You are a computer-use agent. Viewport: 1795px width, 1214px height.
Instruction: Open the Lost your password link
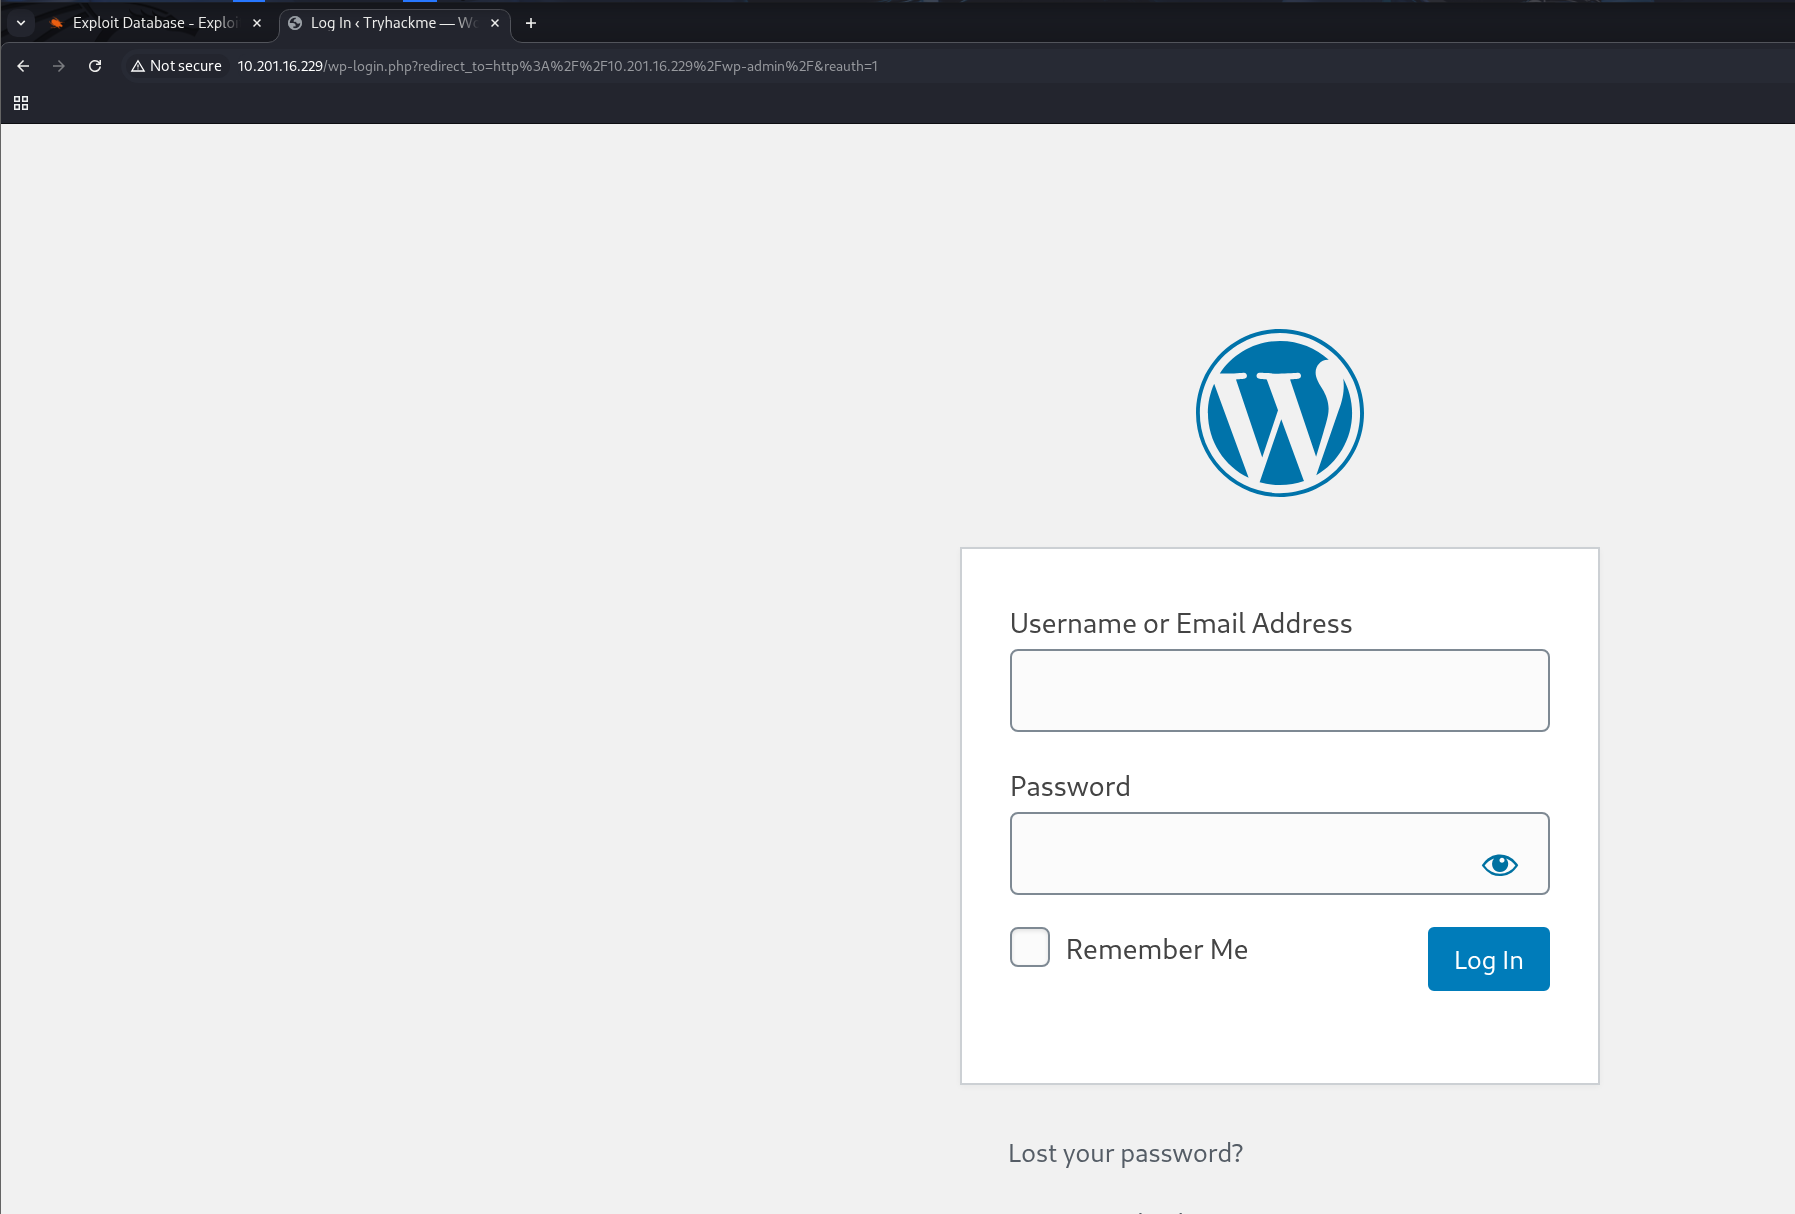pyautogui.click(x=1126, y=1153)
